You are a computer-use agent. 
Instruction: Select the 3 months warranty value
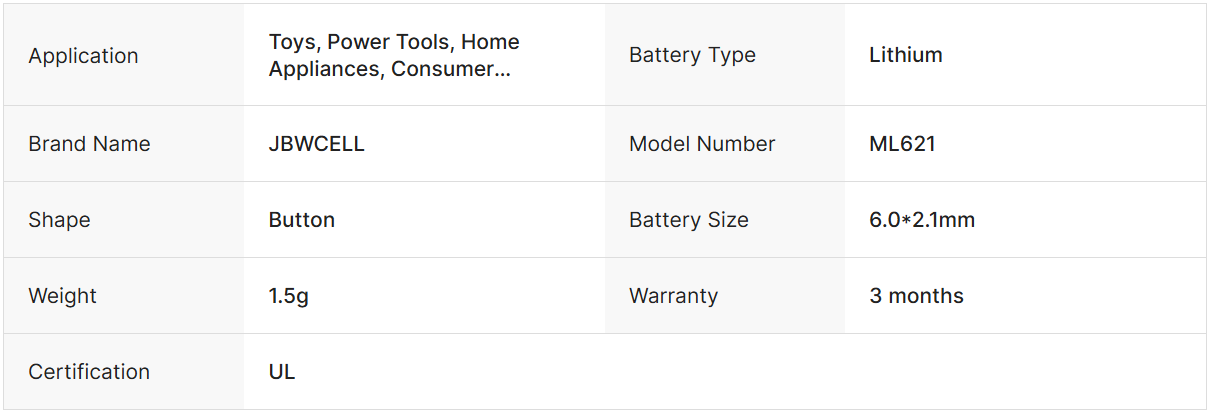pos(917,296)
